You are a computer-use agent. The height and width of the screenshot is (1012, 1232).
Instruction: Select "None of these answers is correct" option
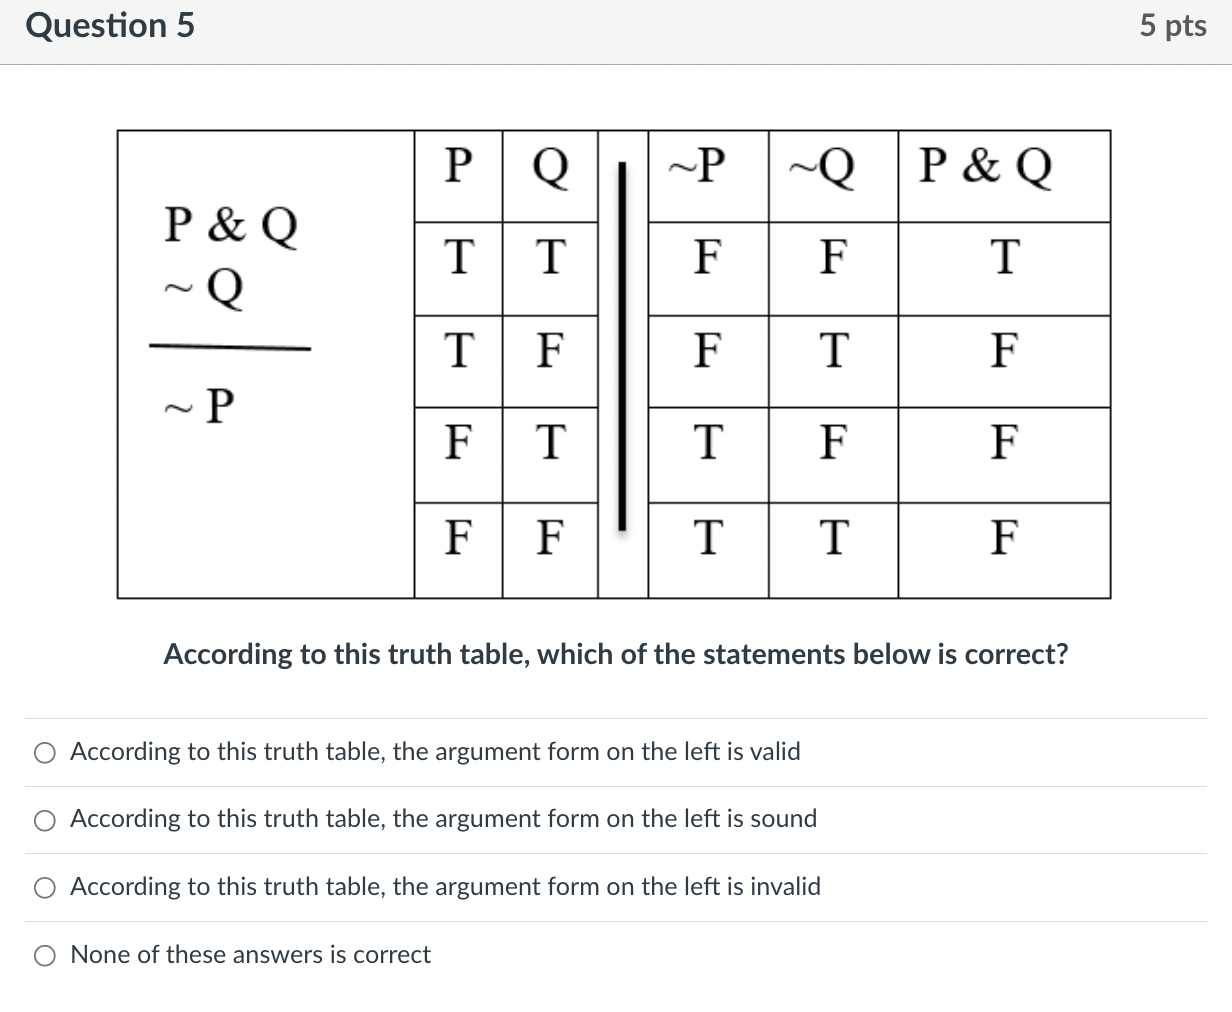coord(44,956)
